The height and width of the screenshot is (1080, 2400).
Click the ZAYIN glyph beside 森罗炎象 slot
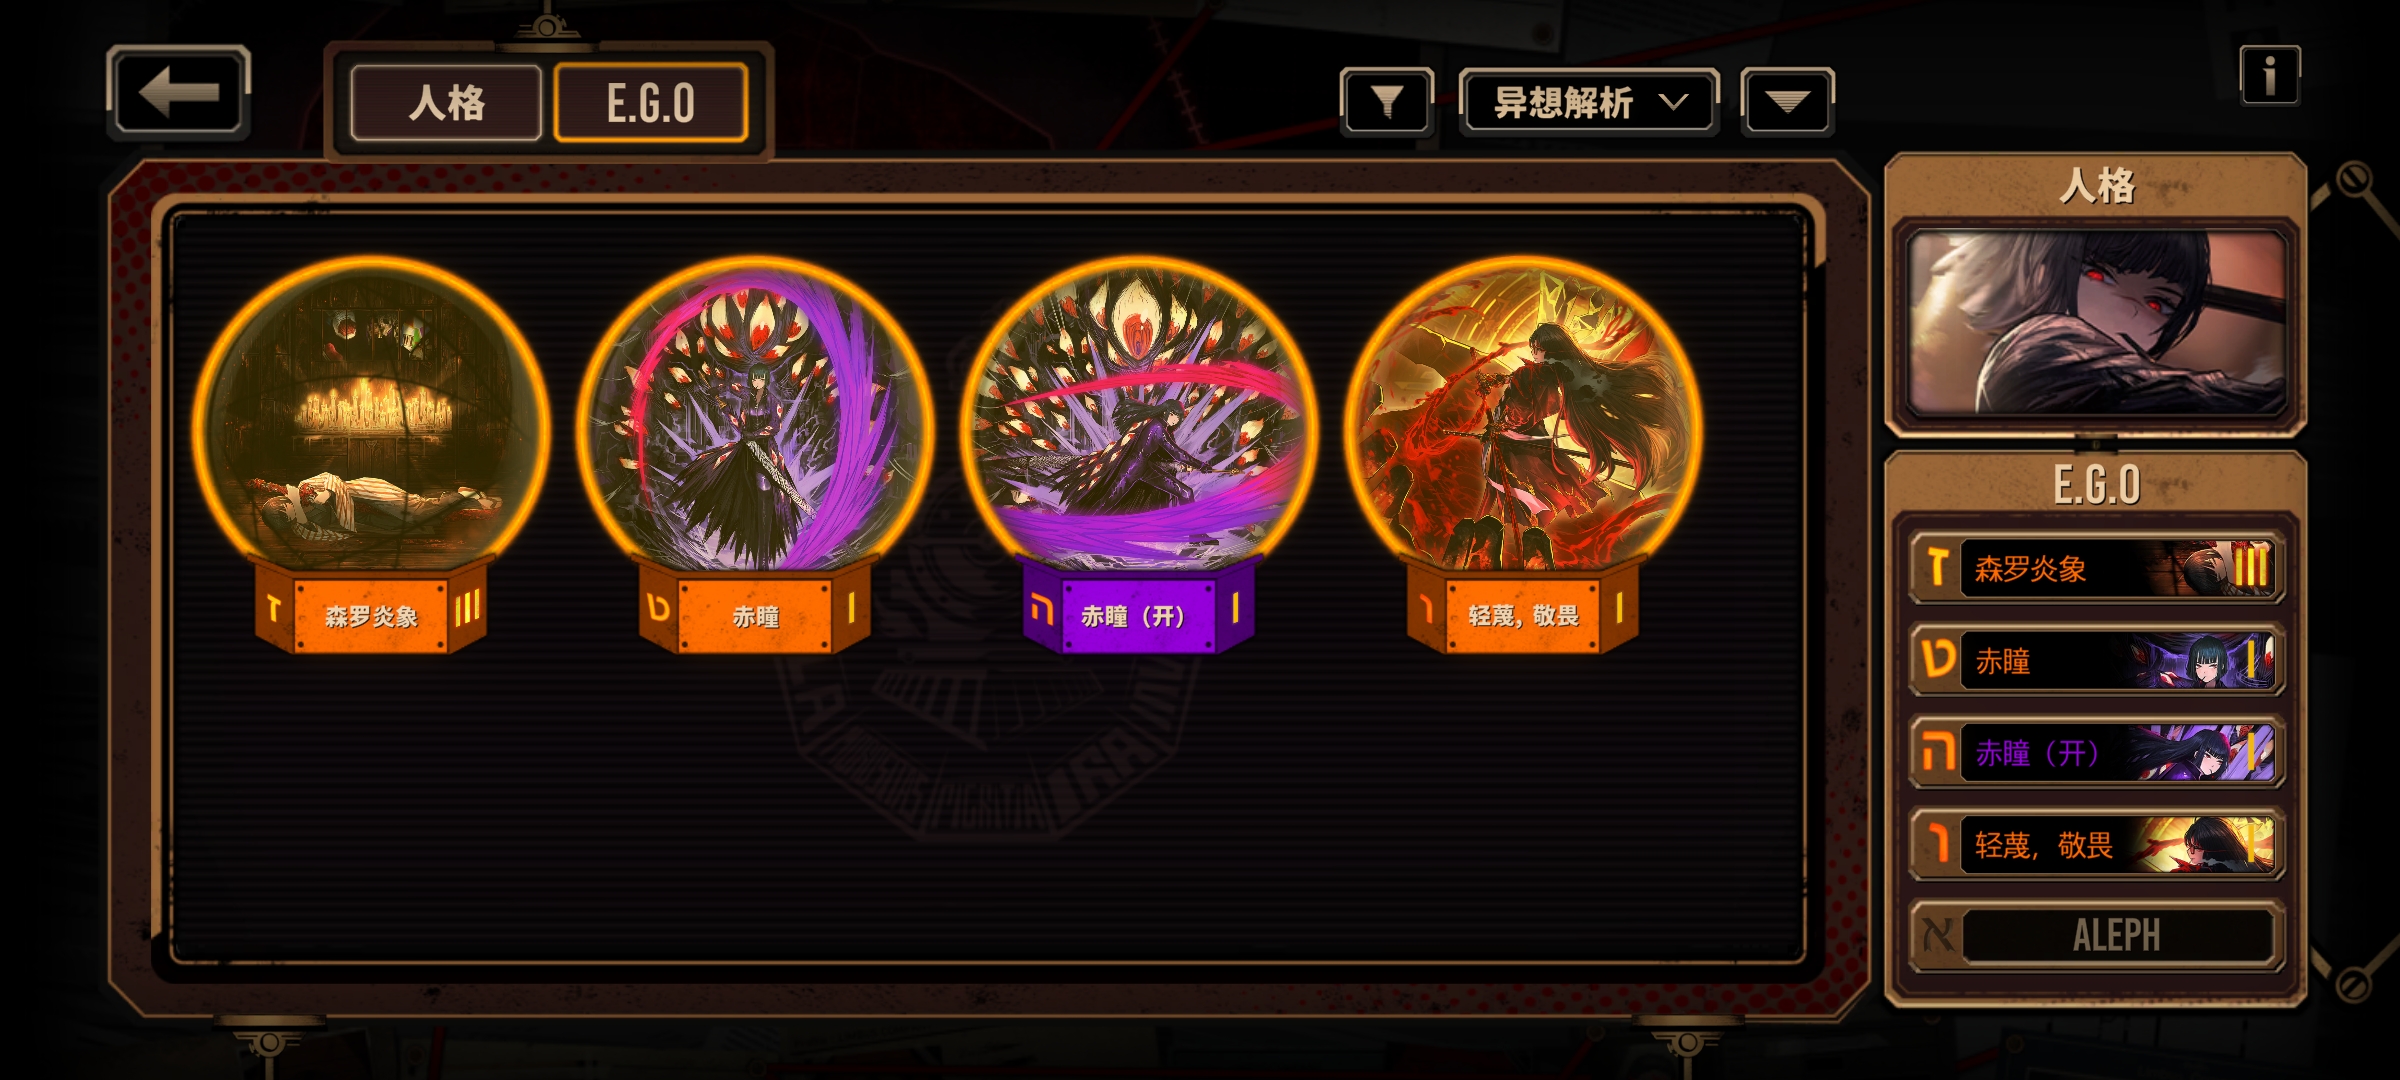click(x=1937, y=568)
